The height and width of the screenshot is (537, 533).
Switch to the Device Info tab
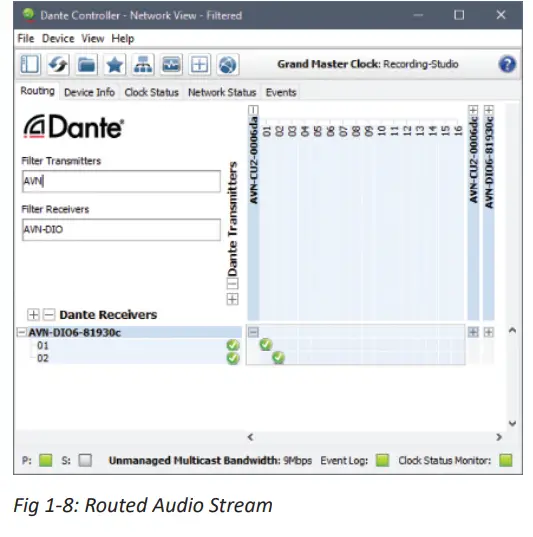[89, 92]
